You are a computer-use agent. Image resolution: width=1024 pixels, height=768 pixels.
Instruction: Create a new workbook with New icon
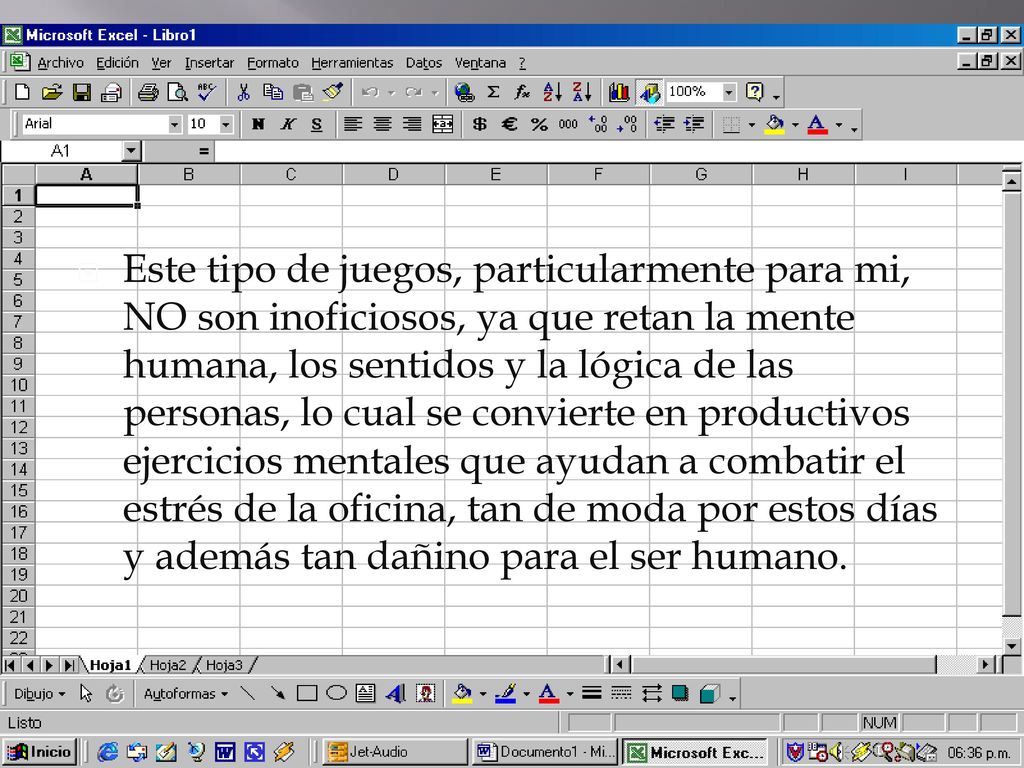(22, 92)
